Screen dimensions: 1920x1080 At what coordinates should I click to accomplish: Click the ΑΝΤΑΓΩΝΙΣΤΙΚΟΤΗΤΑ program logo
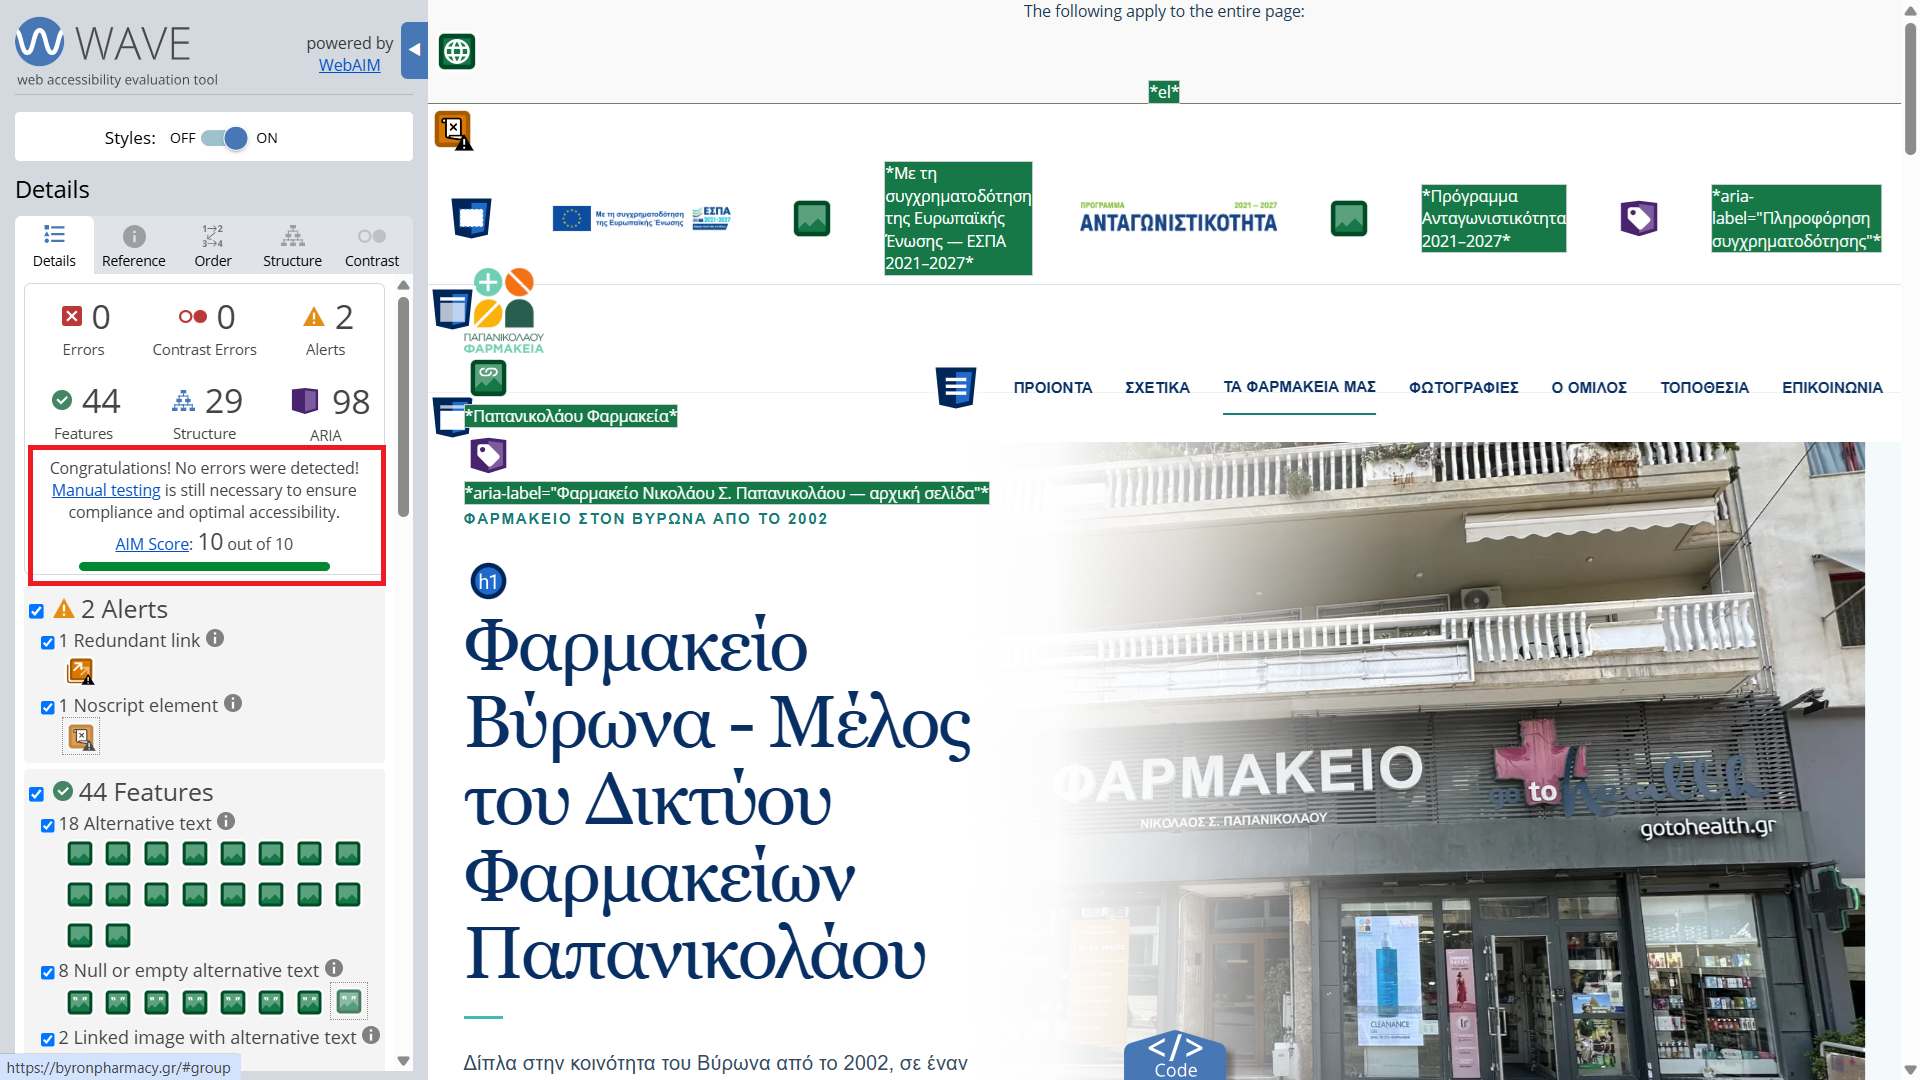point(1178,218)
